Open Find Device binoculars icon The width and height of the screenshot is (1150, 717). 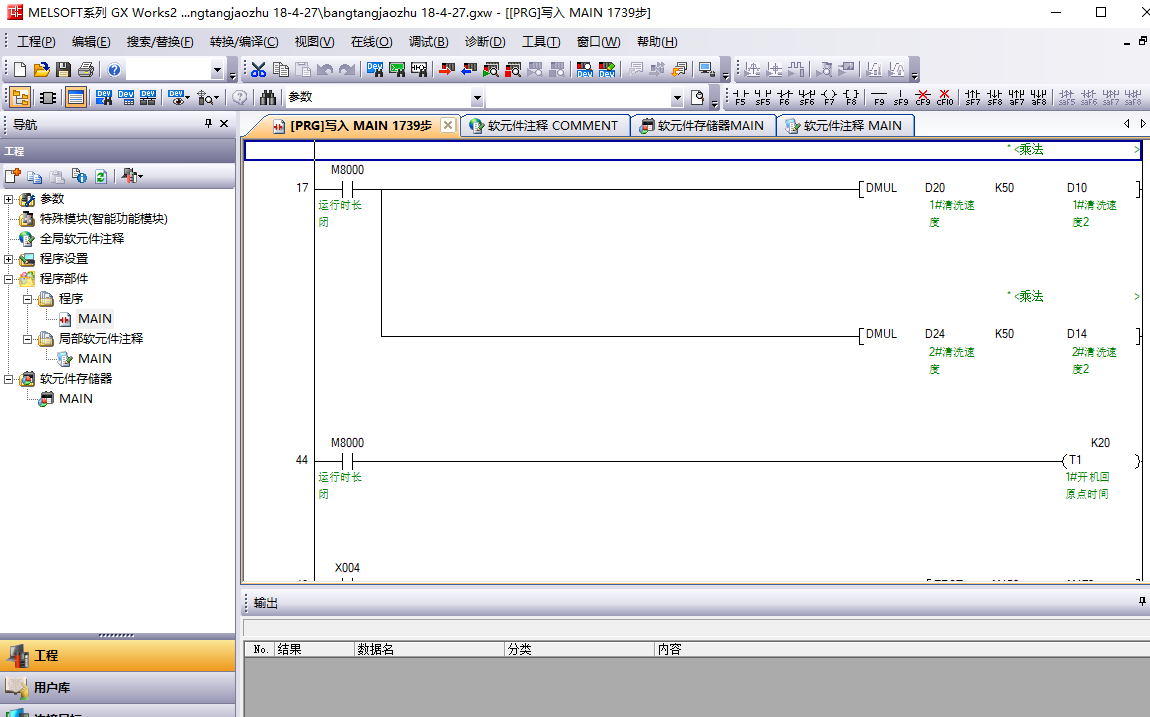coord(268,97)
